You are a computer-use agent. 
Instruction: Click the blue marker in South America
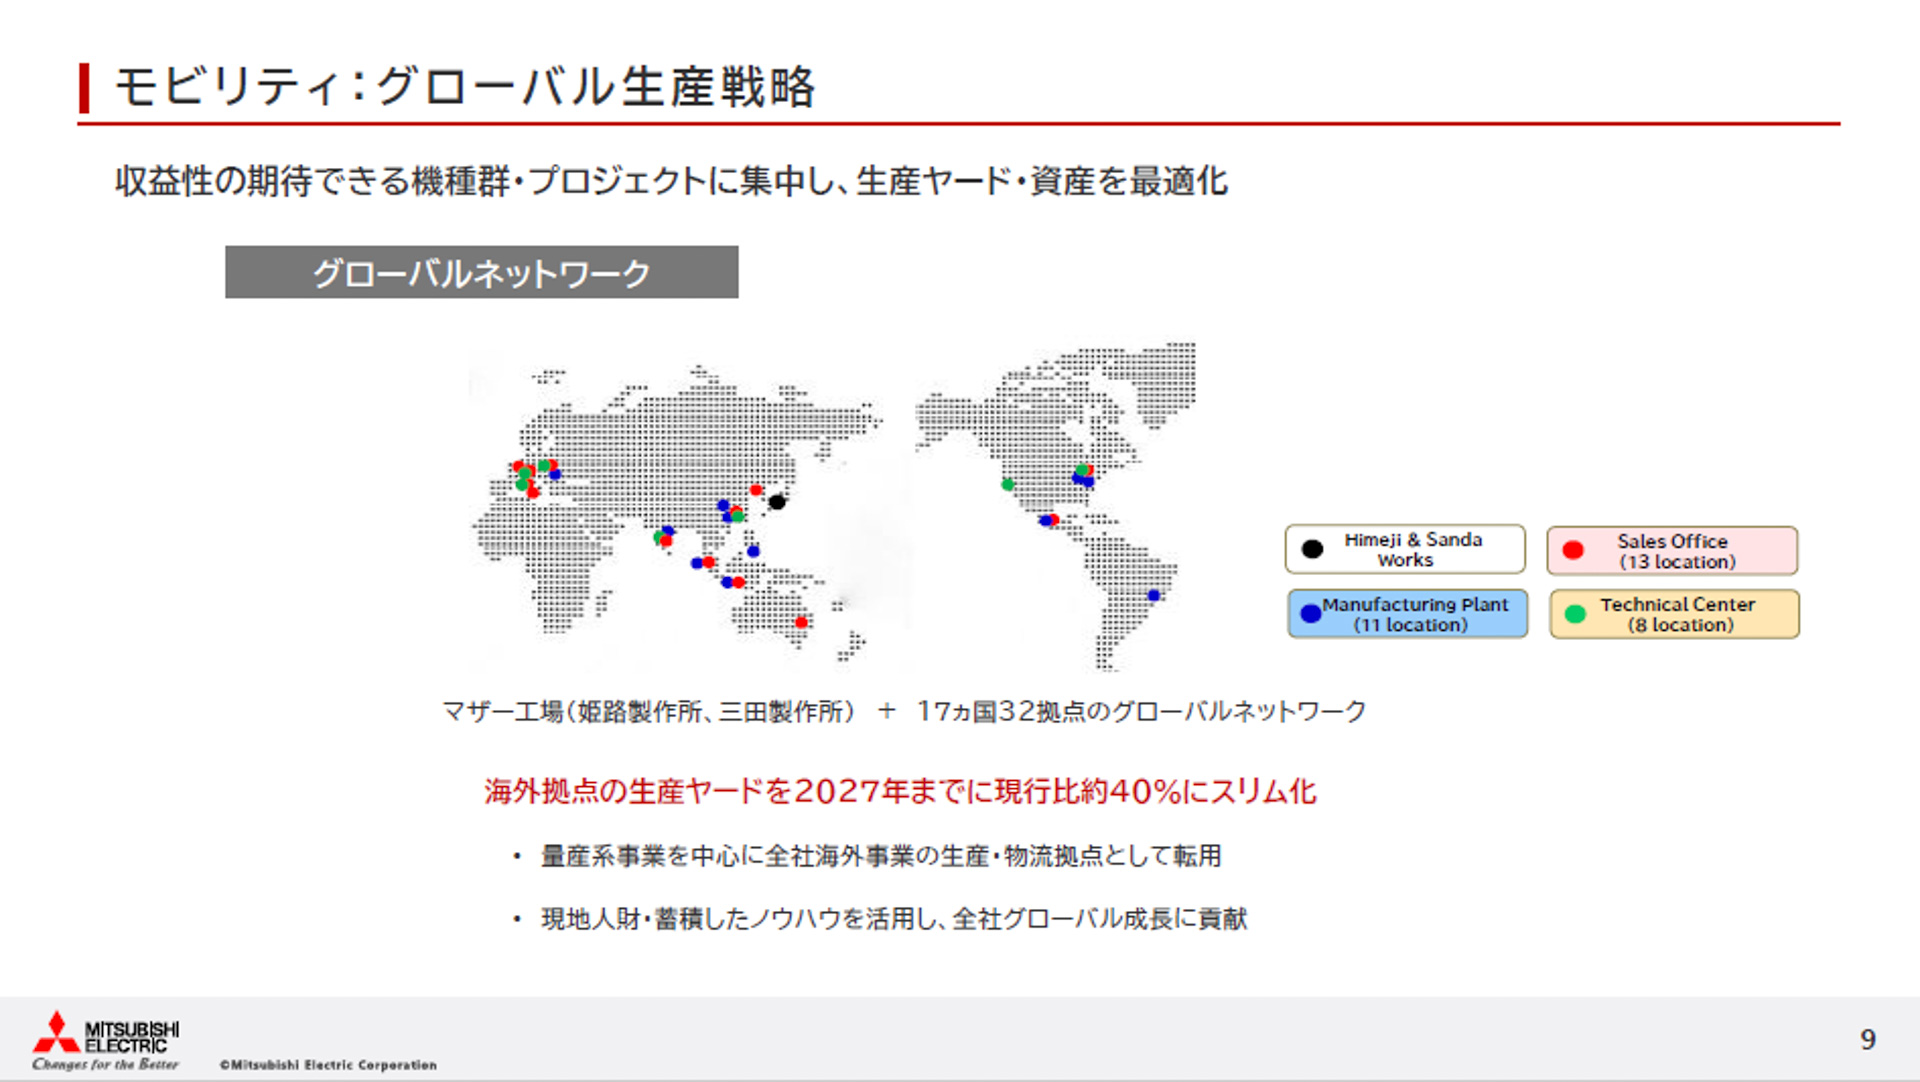pos(1153,596)
